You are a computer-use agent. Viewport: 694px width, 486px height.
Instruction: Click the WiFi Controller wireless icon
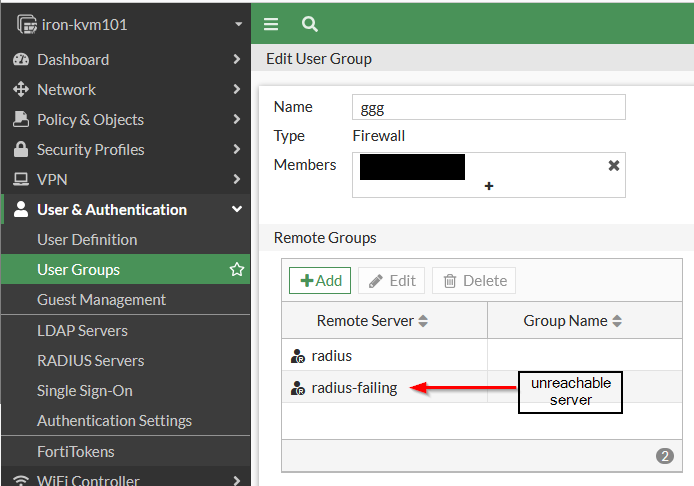pos(21,480)
